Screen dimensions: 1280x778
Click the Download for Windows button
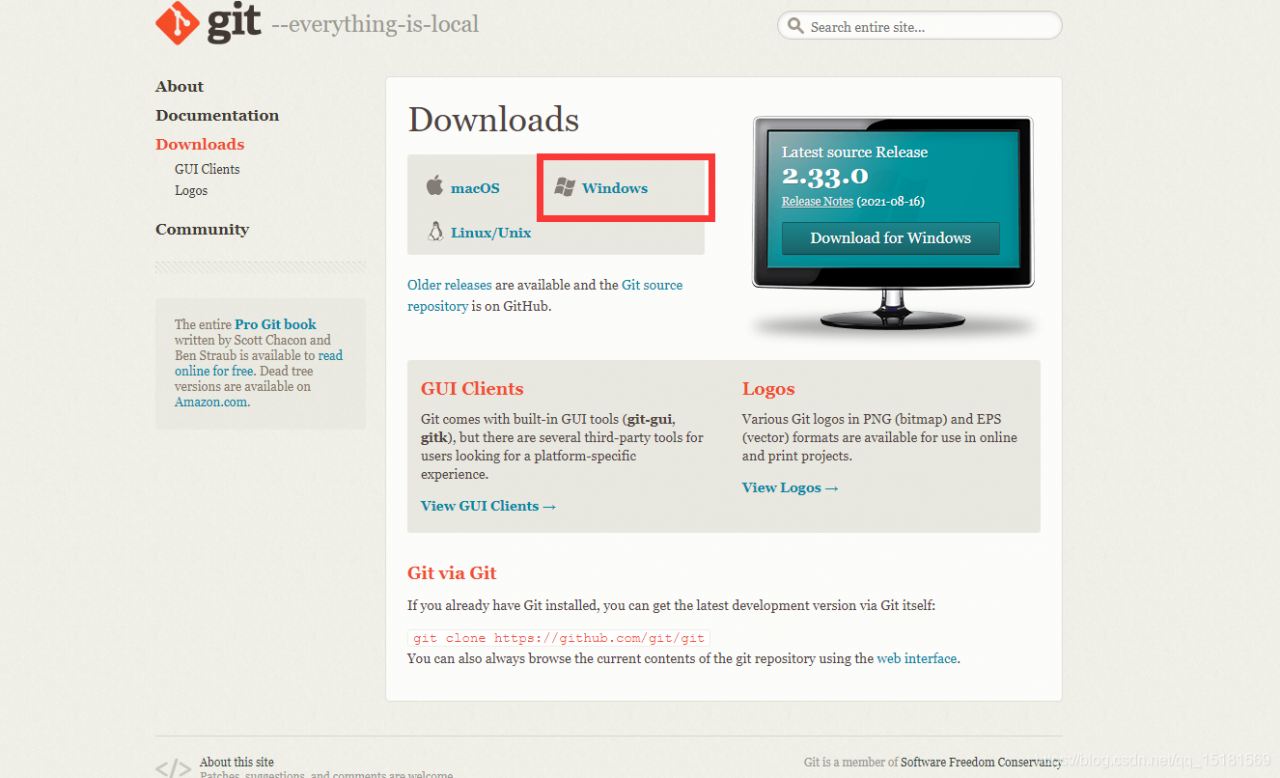tap(890, 238)
